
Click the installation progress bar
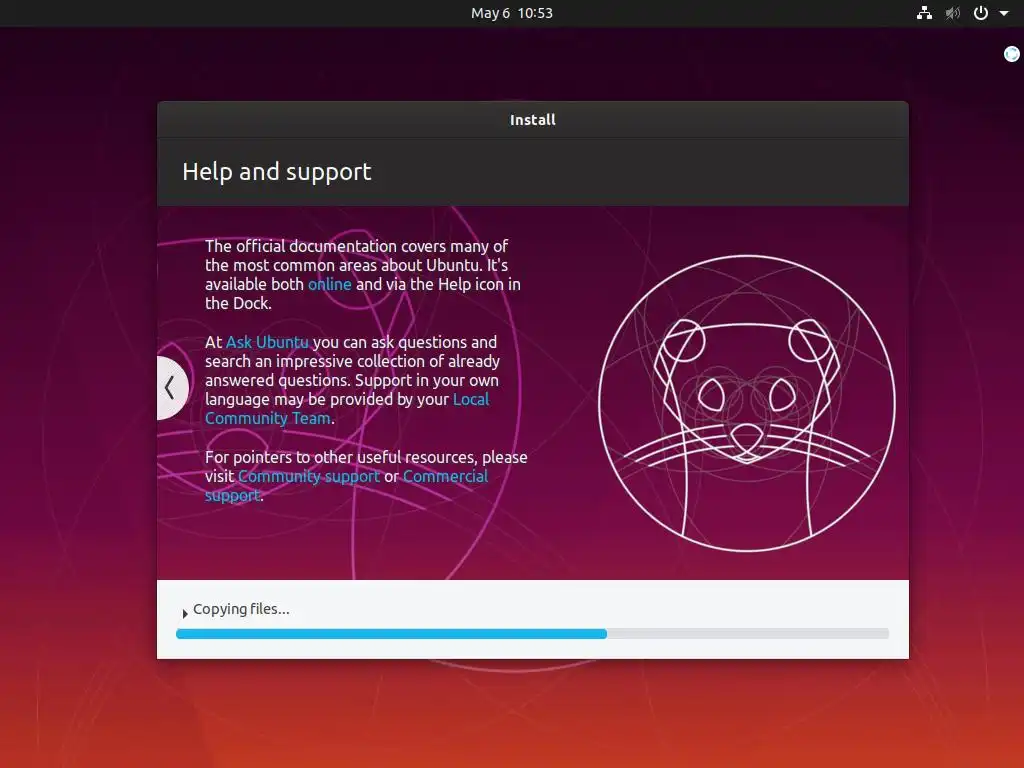pyautogui.click(x=532, y=633)
